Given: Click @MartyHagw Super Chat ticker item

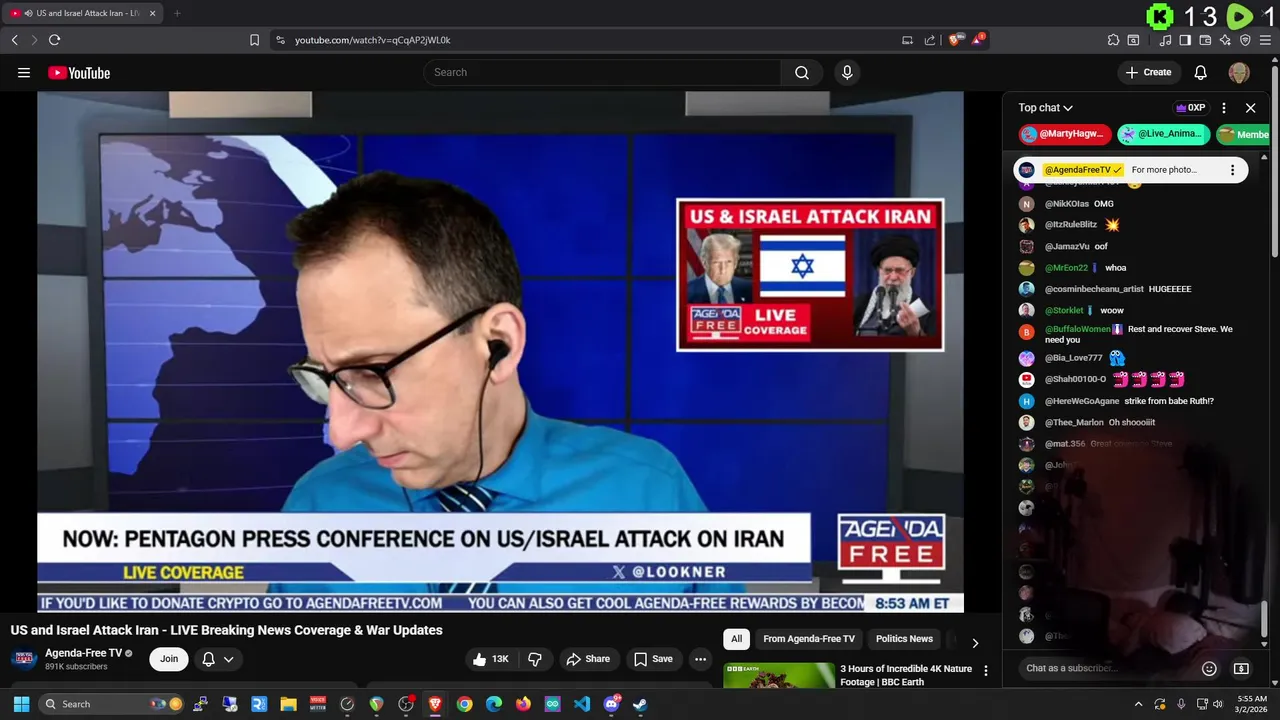Looking at the screenshot, I should (1065, 134).
